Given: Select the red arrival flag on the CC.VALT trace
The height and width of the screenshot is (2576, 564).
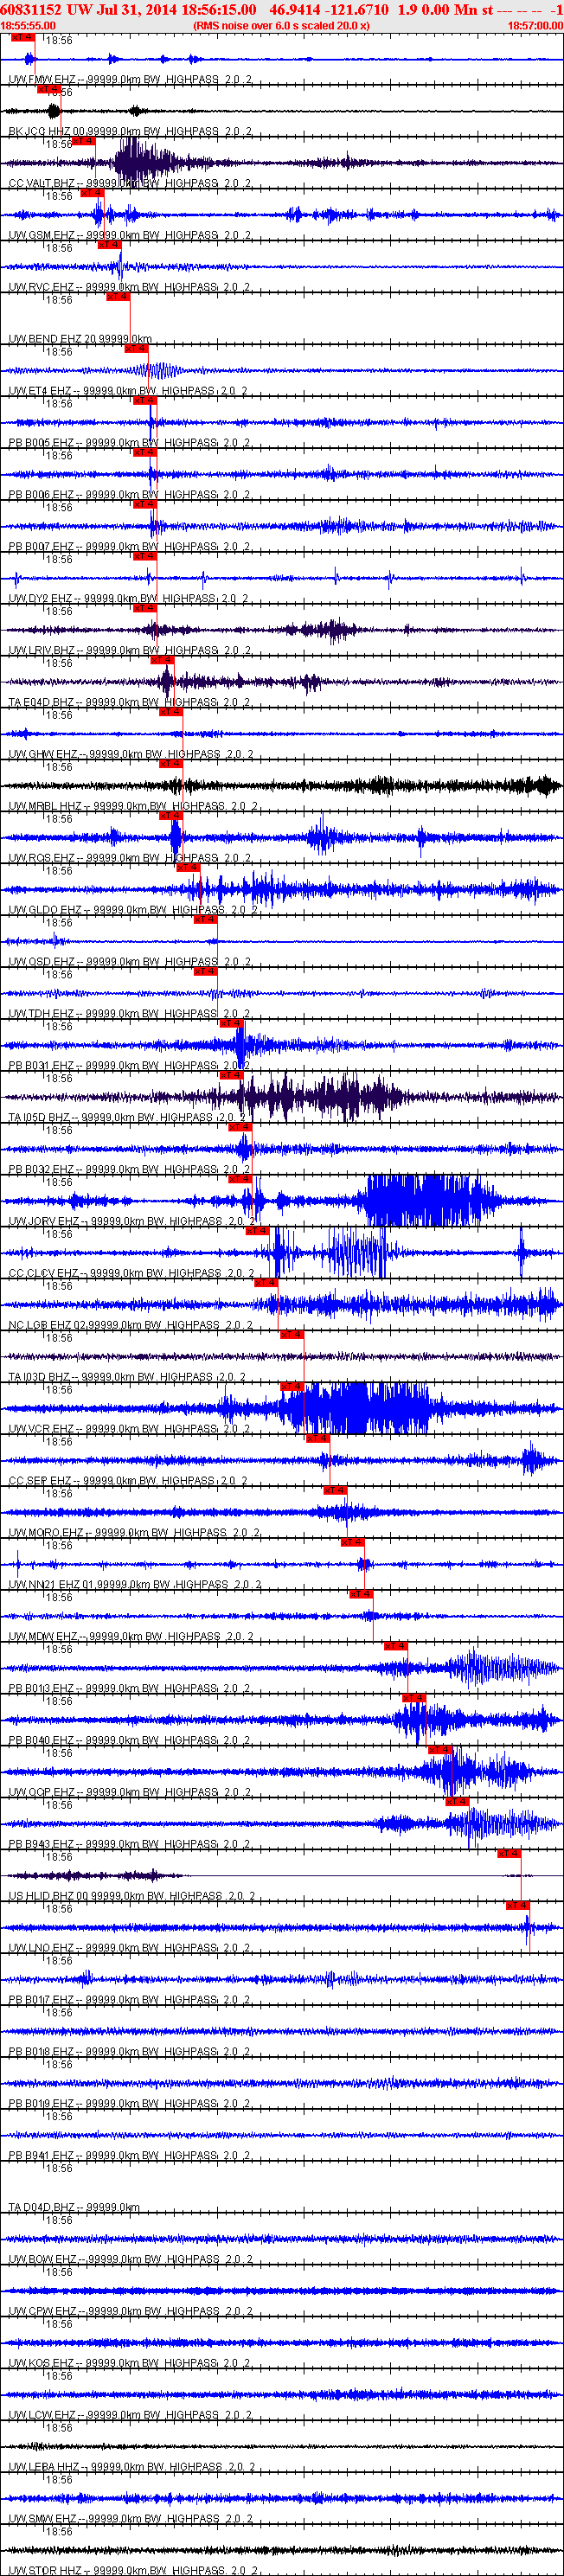Looking at the screenshot, I should (x=82, y=141).
